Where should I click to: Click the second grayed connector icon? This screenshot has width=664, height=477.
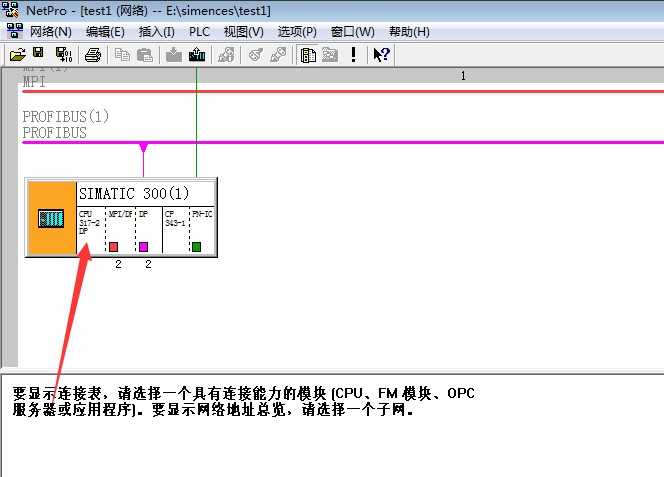278,55
